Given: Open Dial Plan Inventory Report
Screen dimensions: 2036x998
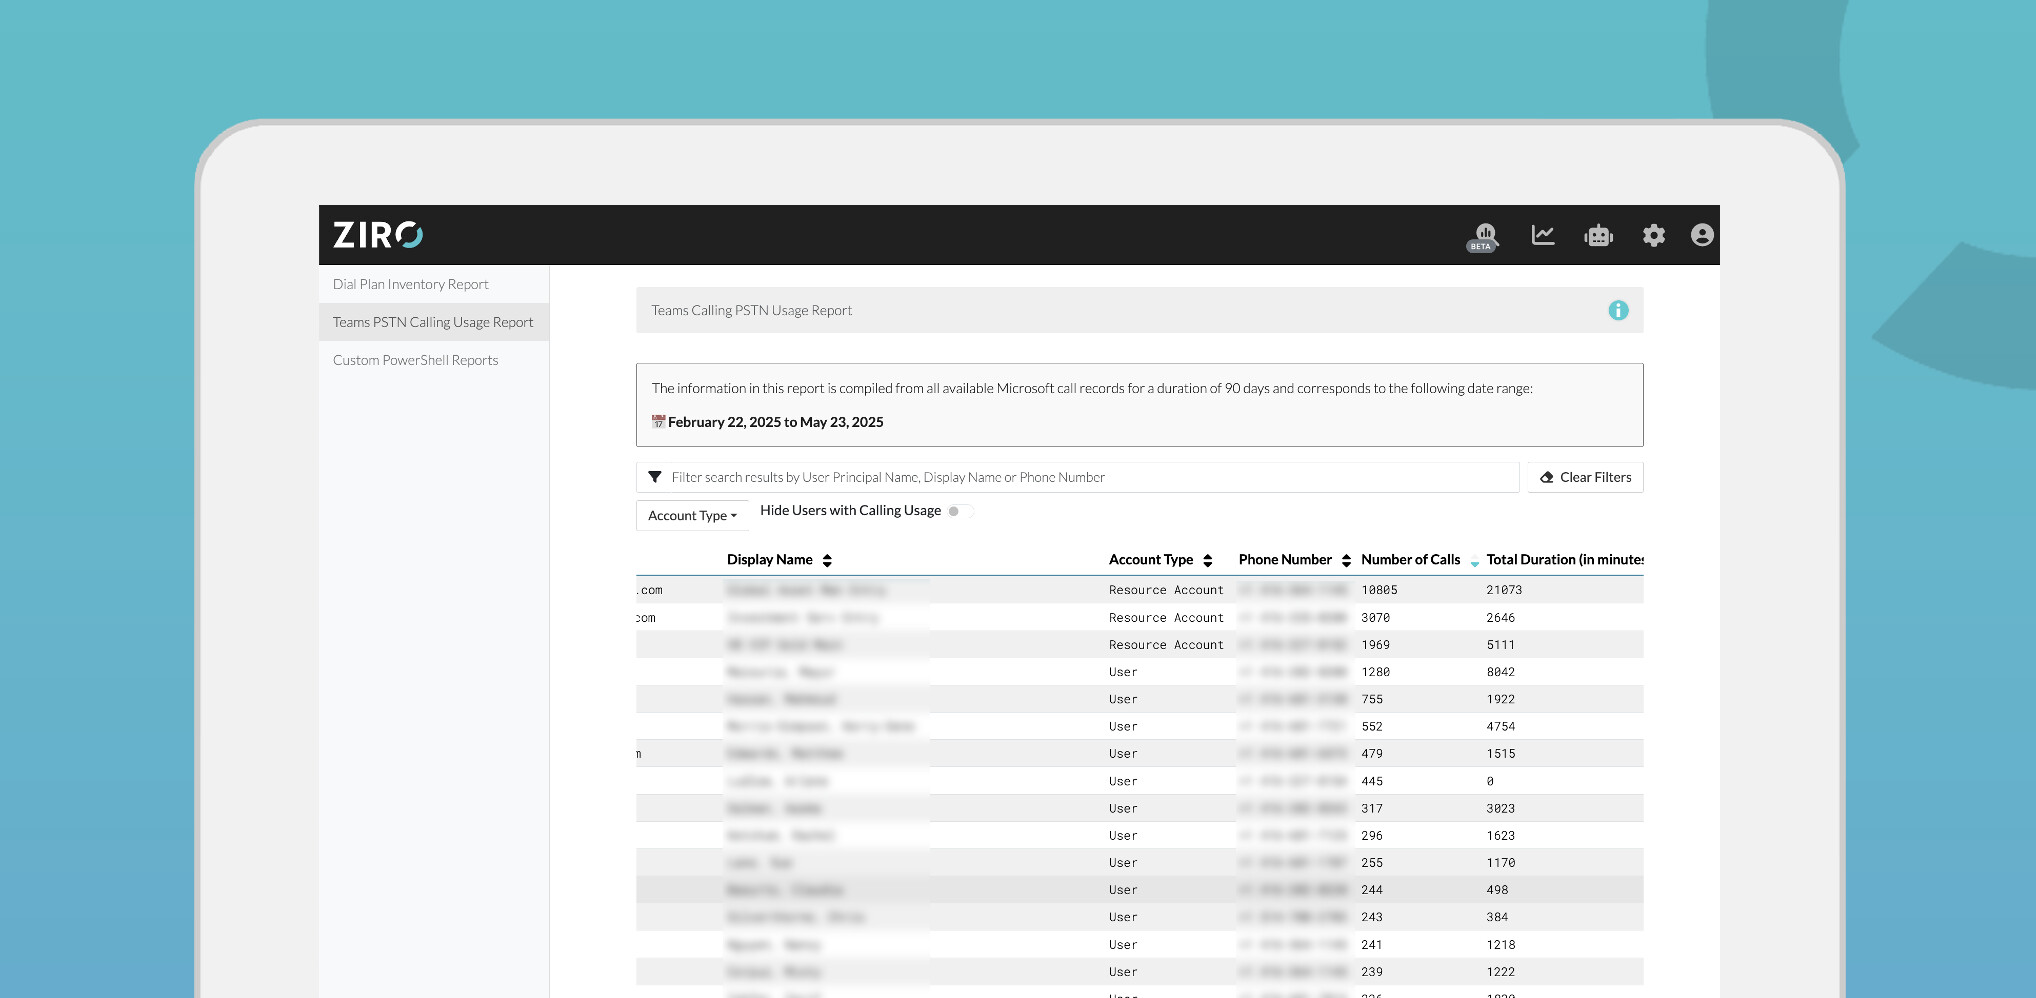Looking at the screenshot, I should tap(411, 284).
